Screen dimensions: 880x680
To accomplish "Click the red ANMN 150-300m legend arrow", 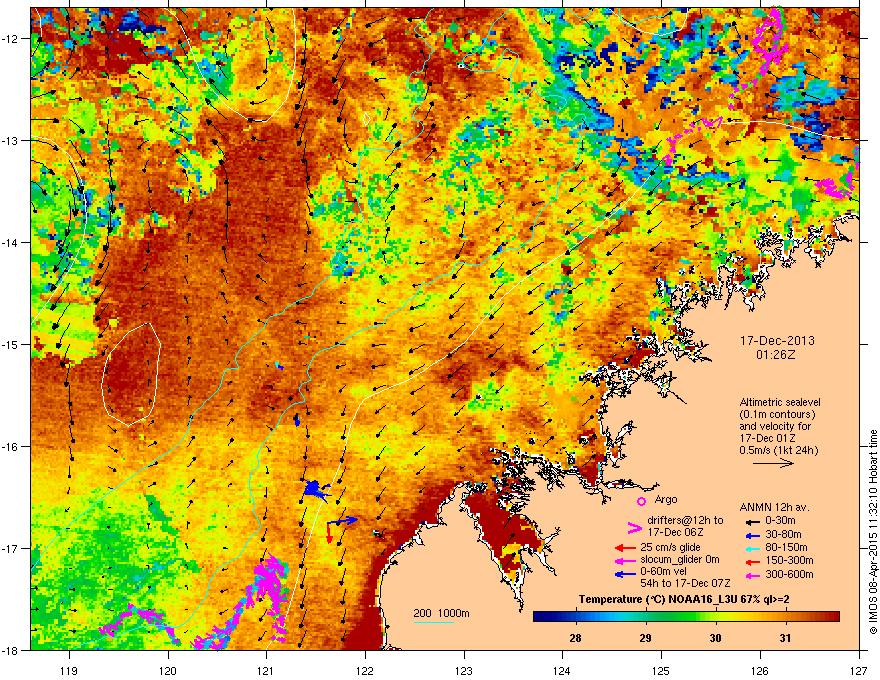I will pyautogui.click(x=752, y=561).
